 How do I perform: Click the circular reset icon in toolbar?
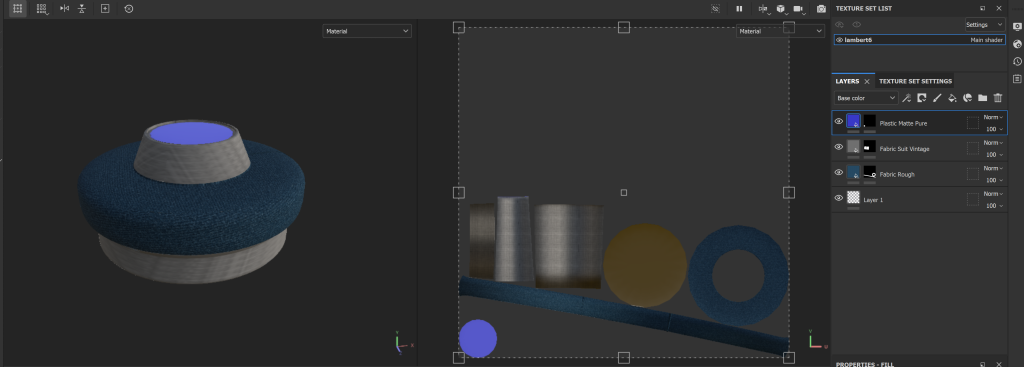[x=129, y=8]
